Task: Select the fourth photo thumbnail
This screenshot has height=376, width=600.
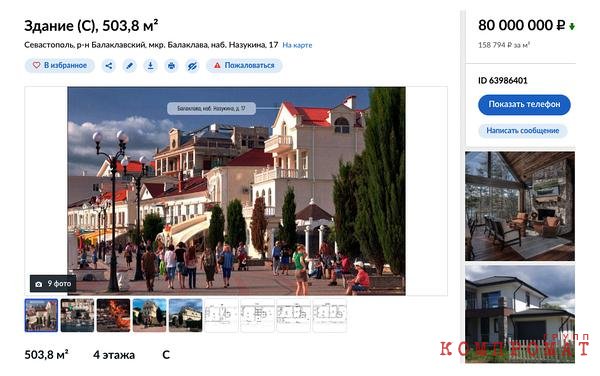Action: click(x=149, y=315)
